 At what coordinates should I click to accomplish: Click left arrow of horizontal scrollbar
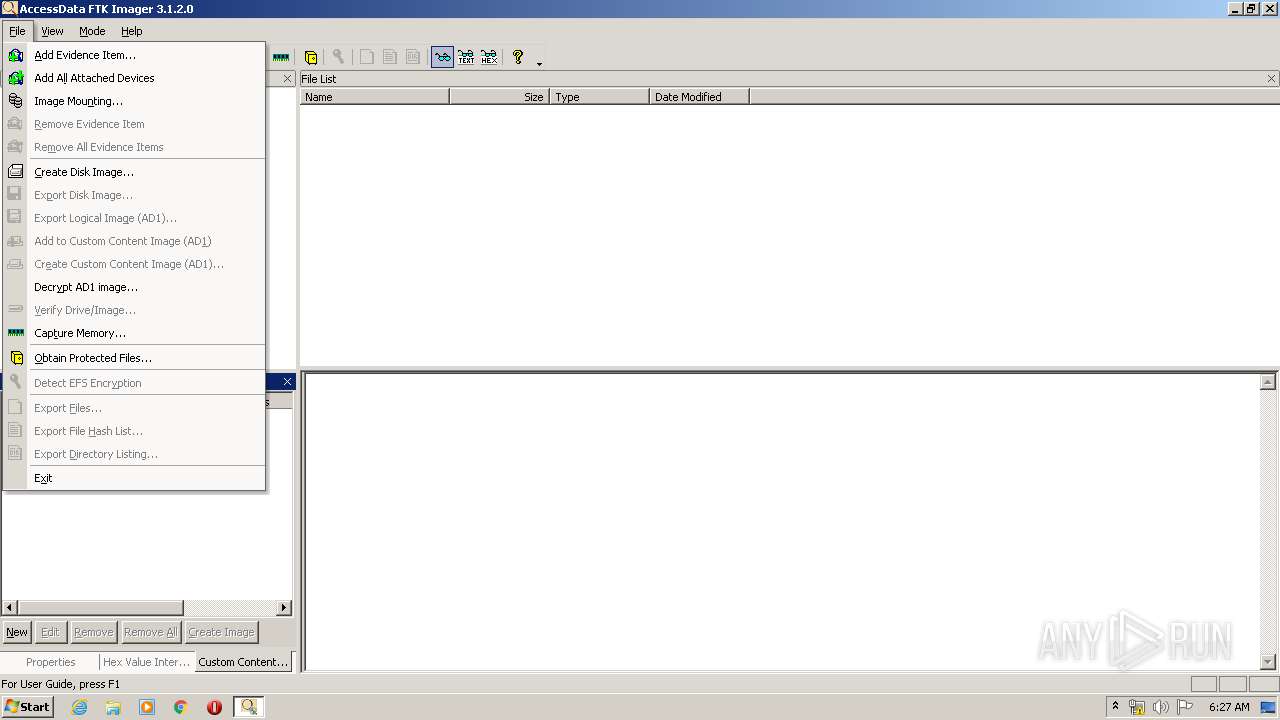[x=9, y=607]
